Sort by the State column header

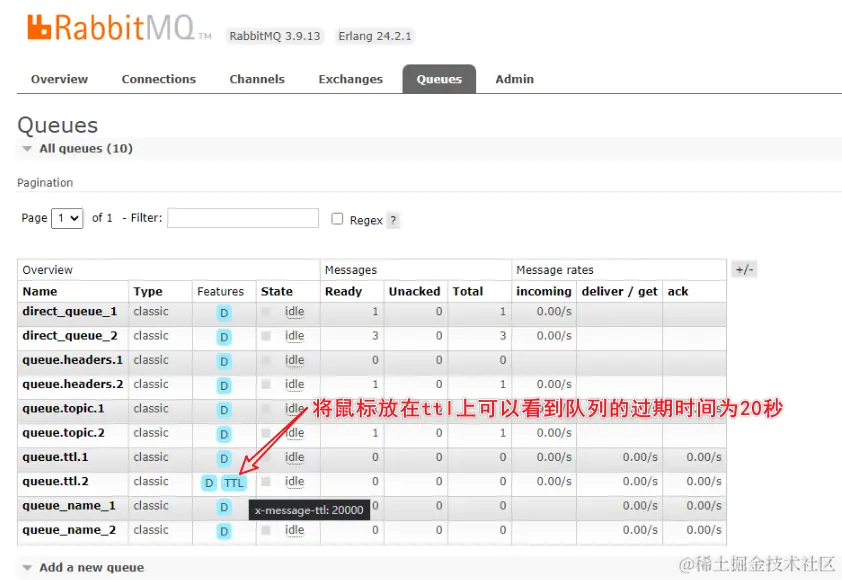277,291
